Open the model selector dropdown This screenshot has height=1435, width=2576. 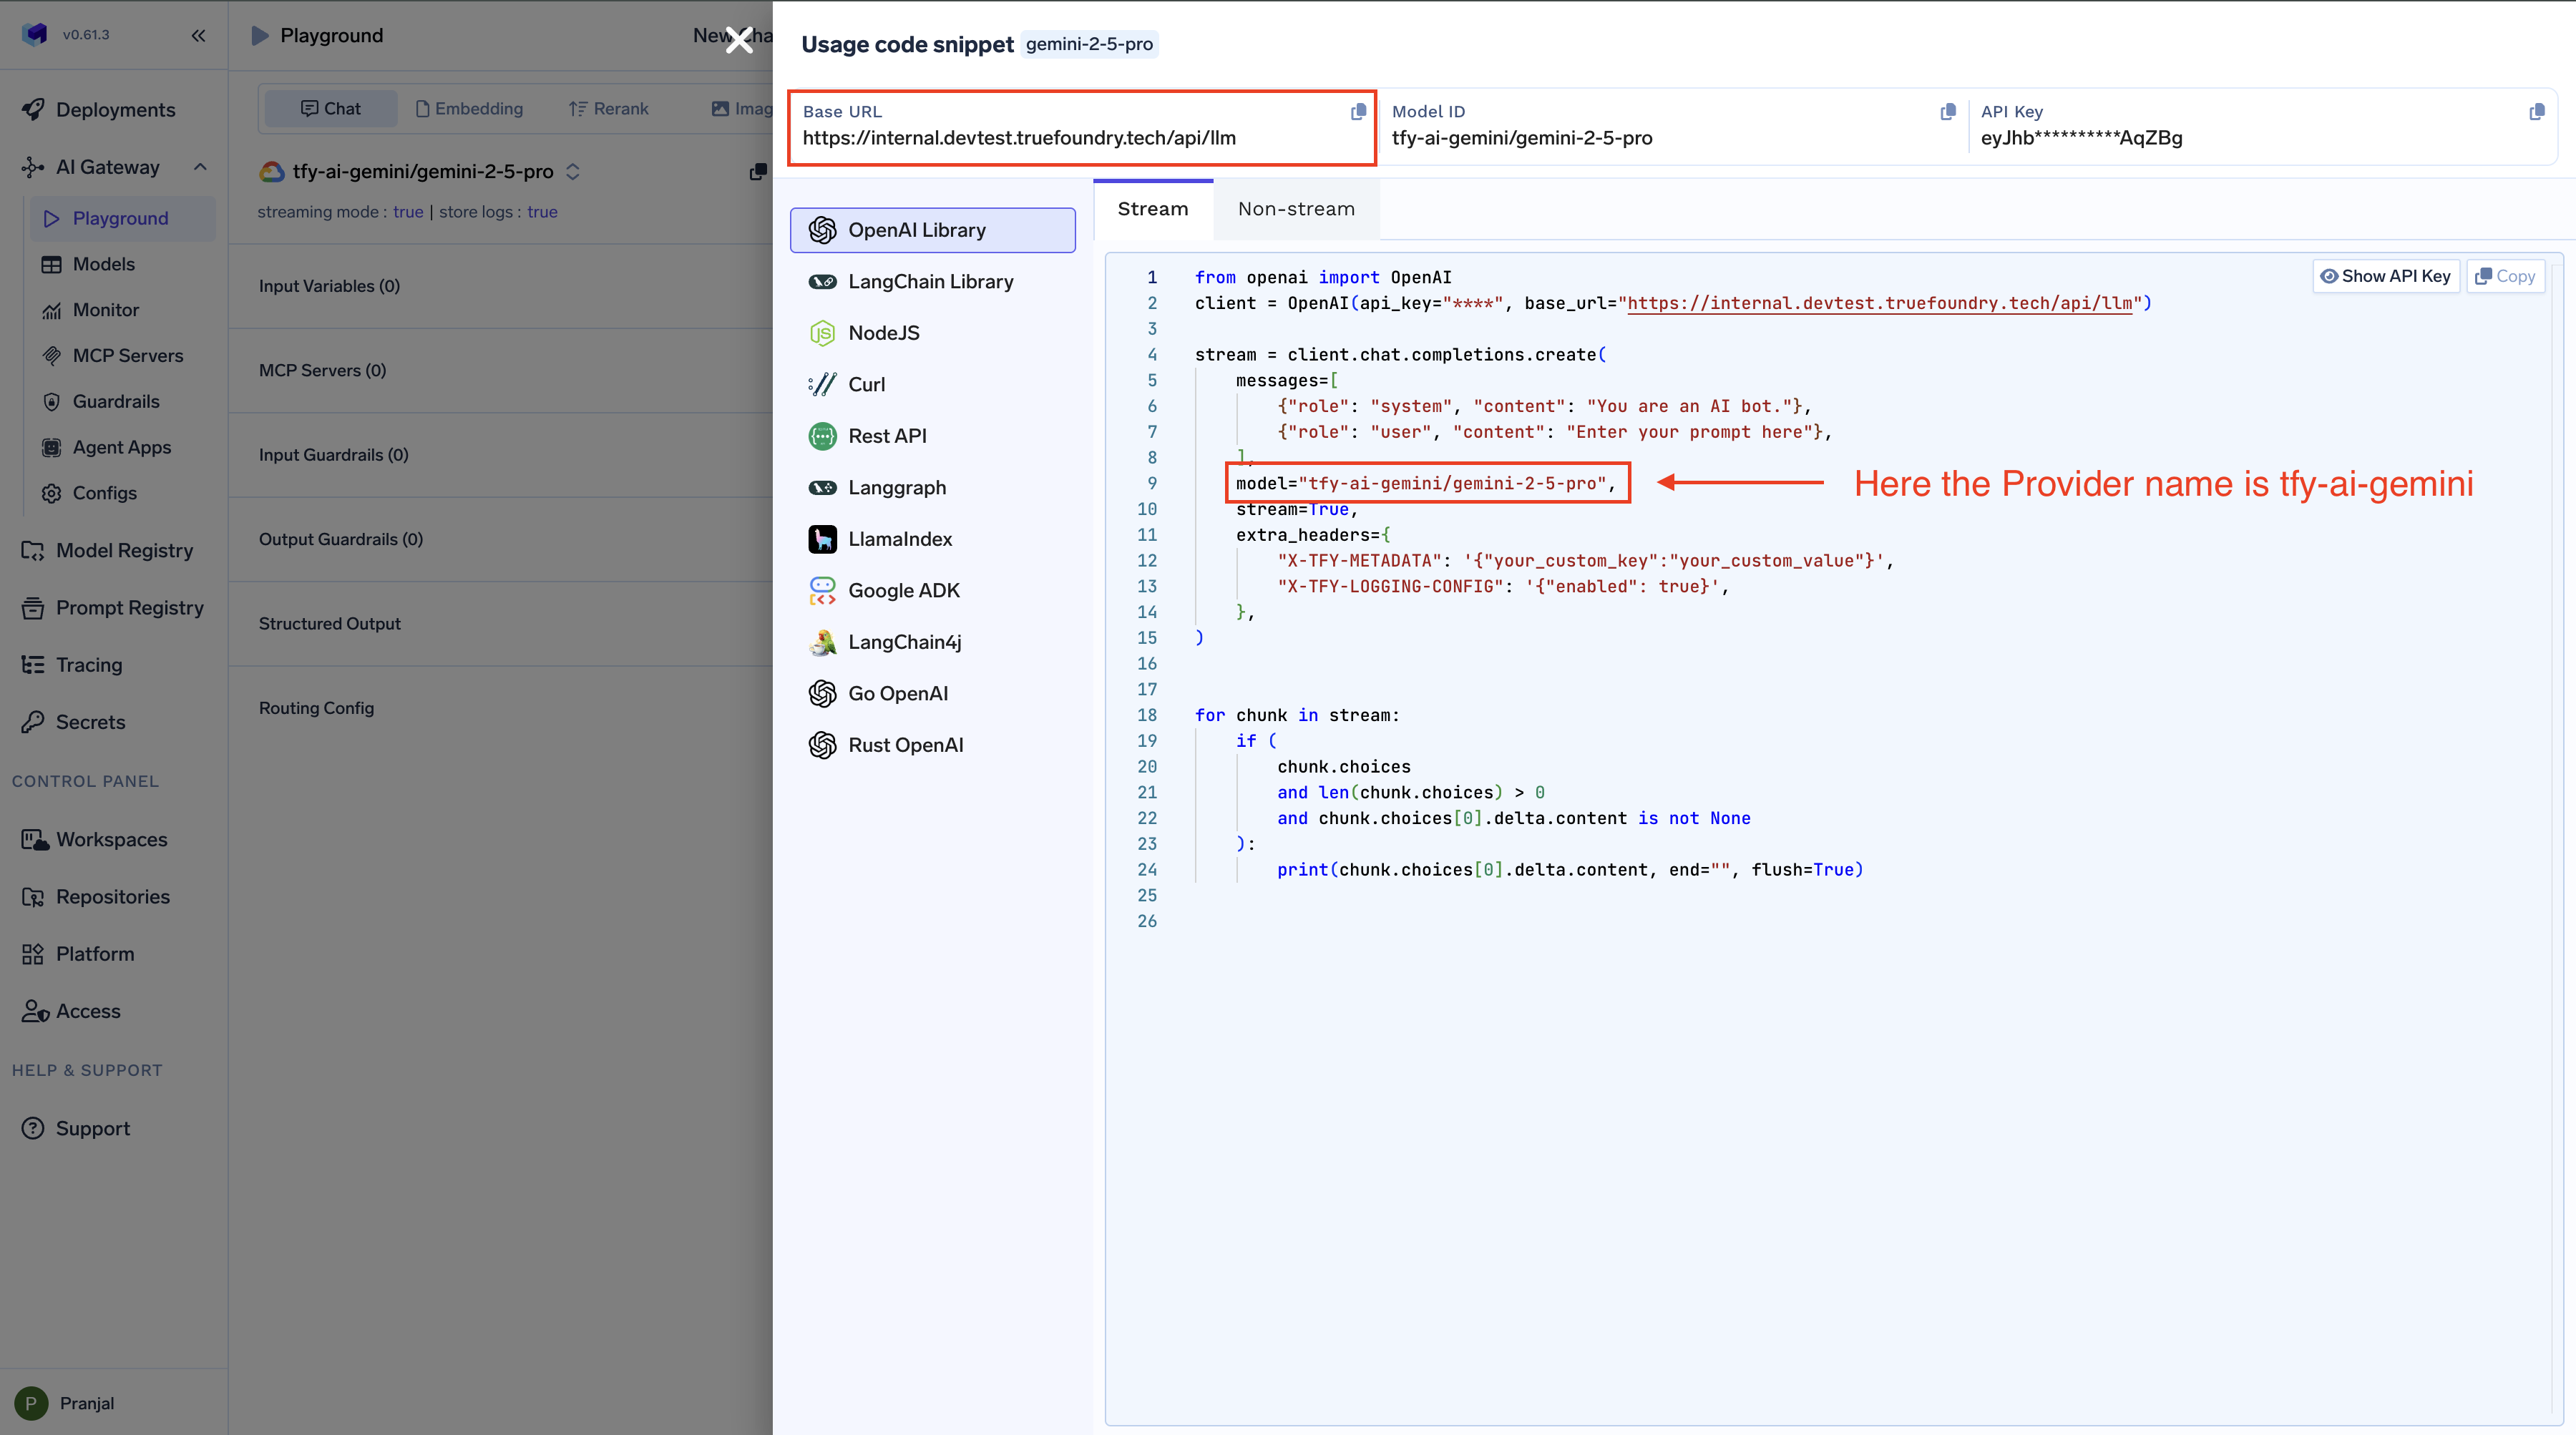point(420,172)
